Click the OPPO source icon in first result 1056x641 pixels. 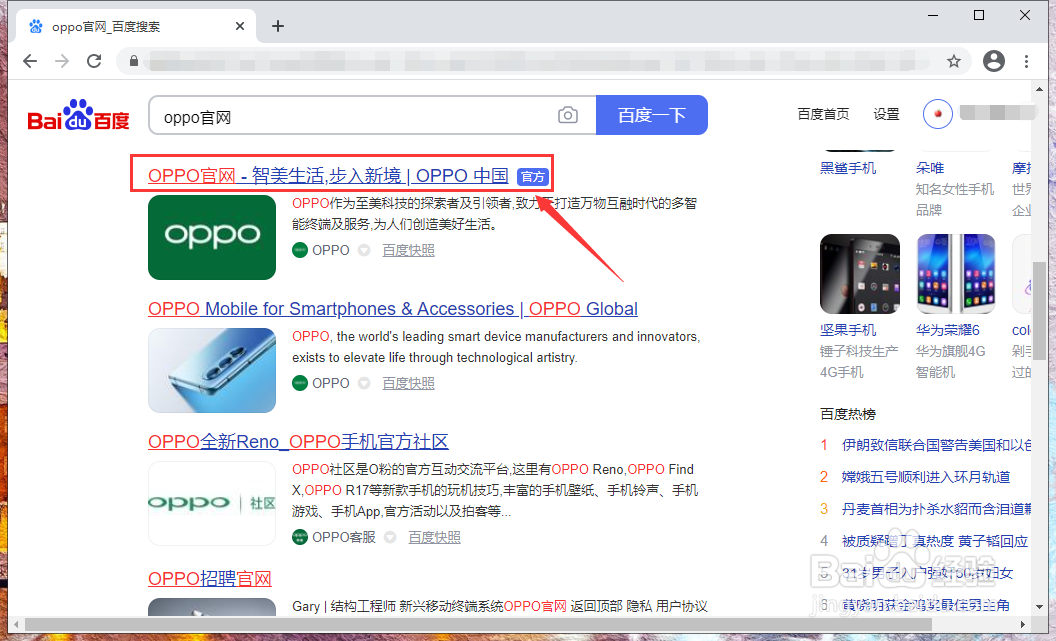pyautogui.click(x=300, y=250)
